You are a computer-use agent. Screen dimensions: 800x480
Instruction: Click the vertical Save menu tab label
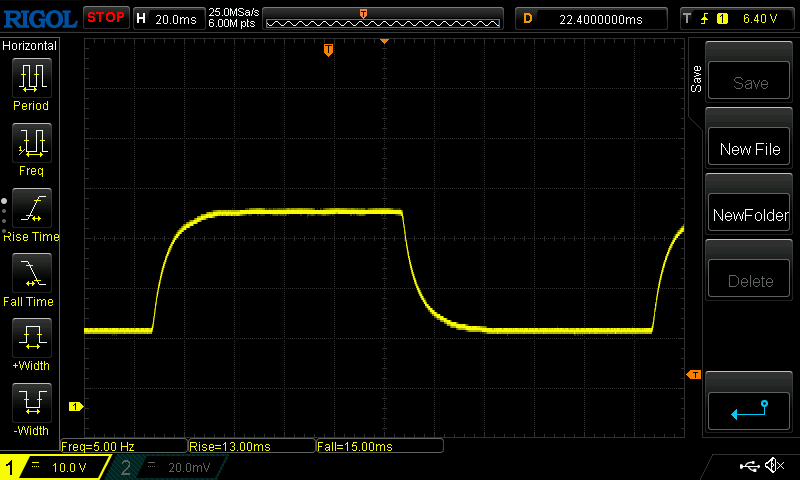click(696, 79)
